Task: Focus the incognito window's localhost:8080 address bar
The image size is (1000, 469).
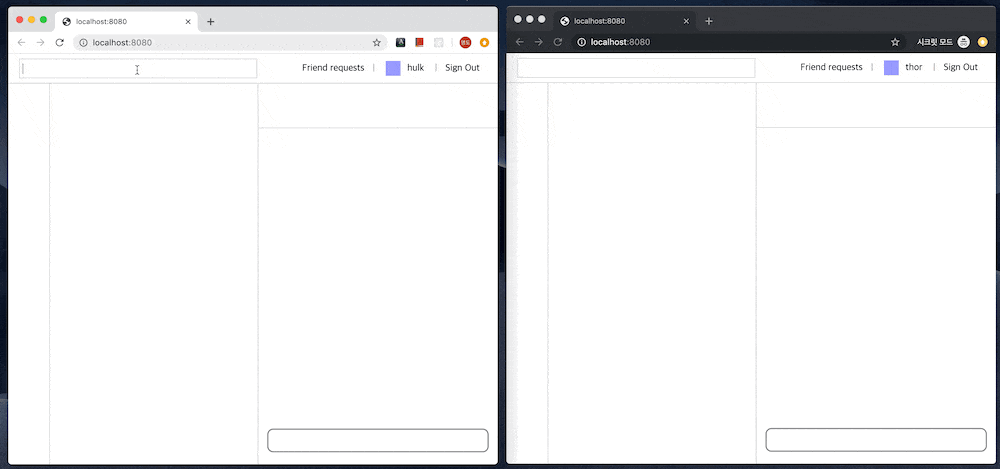Action: tap(739, 42)
